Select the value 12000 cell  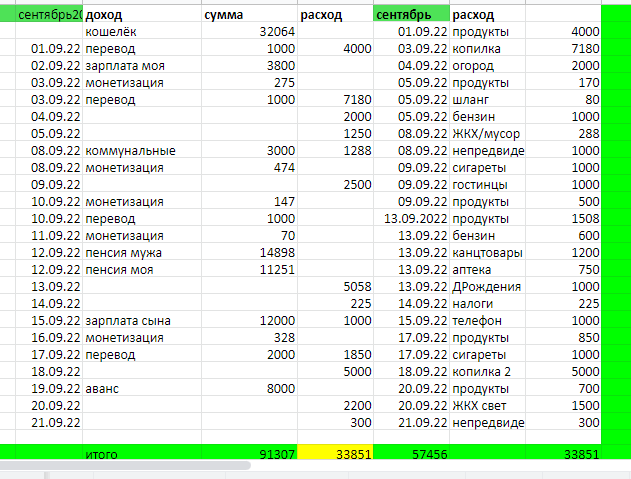coord(249,321)
